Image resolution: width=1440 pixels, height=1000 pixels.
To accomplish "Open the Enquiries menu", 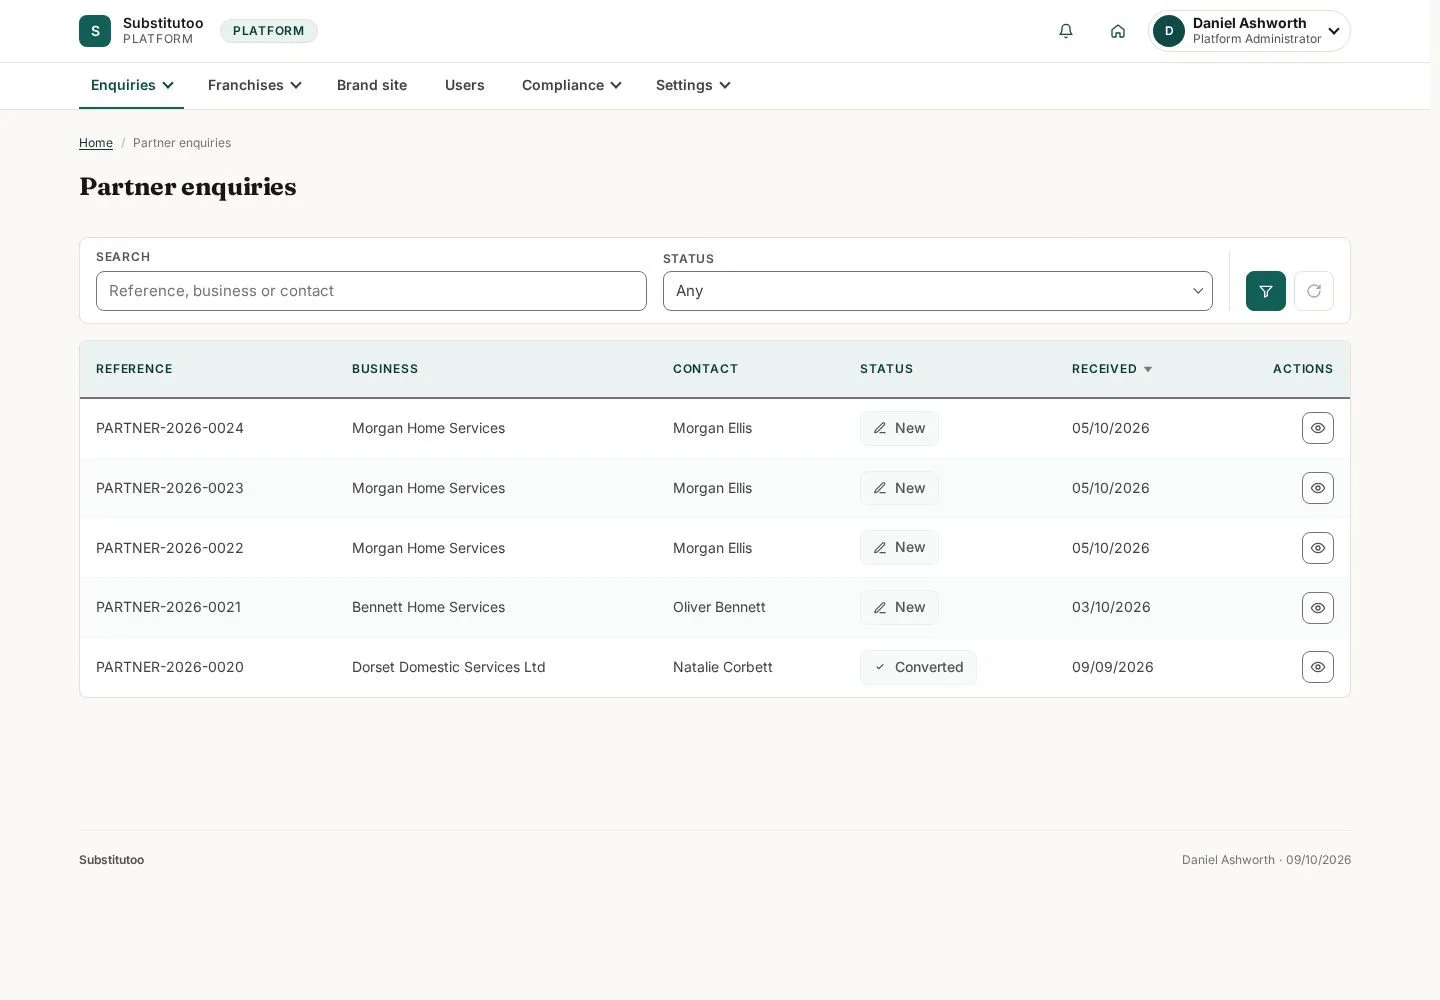I will (x=132, y=86).
